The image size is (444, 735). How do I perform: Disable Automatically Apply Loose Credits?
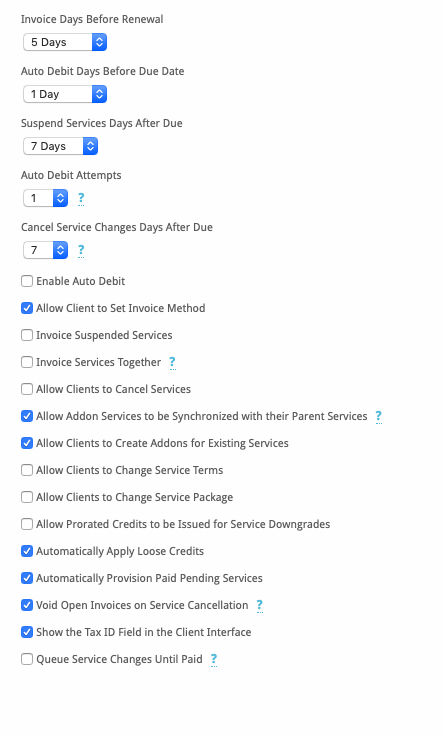27,551
